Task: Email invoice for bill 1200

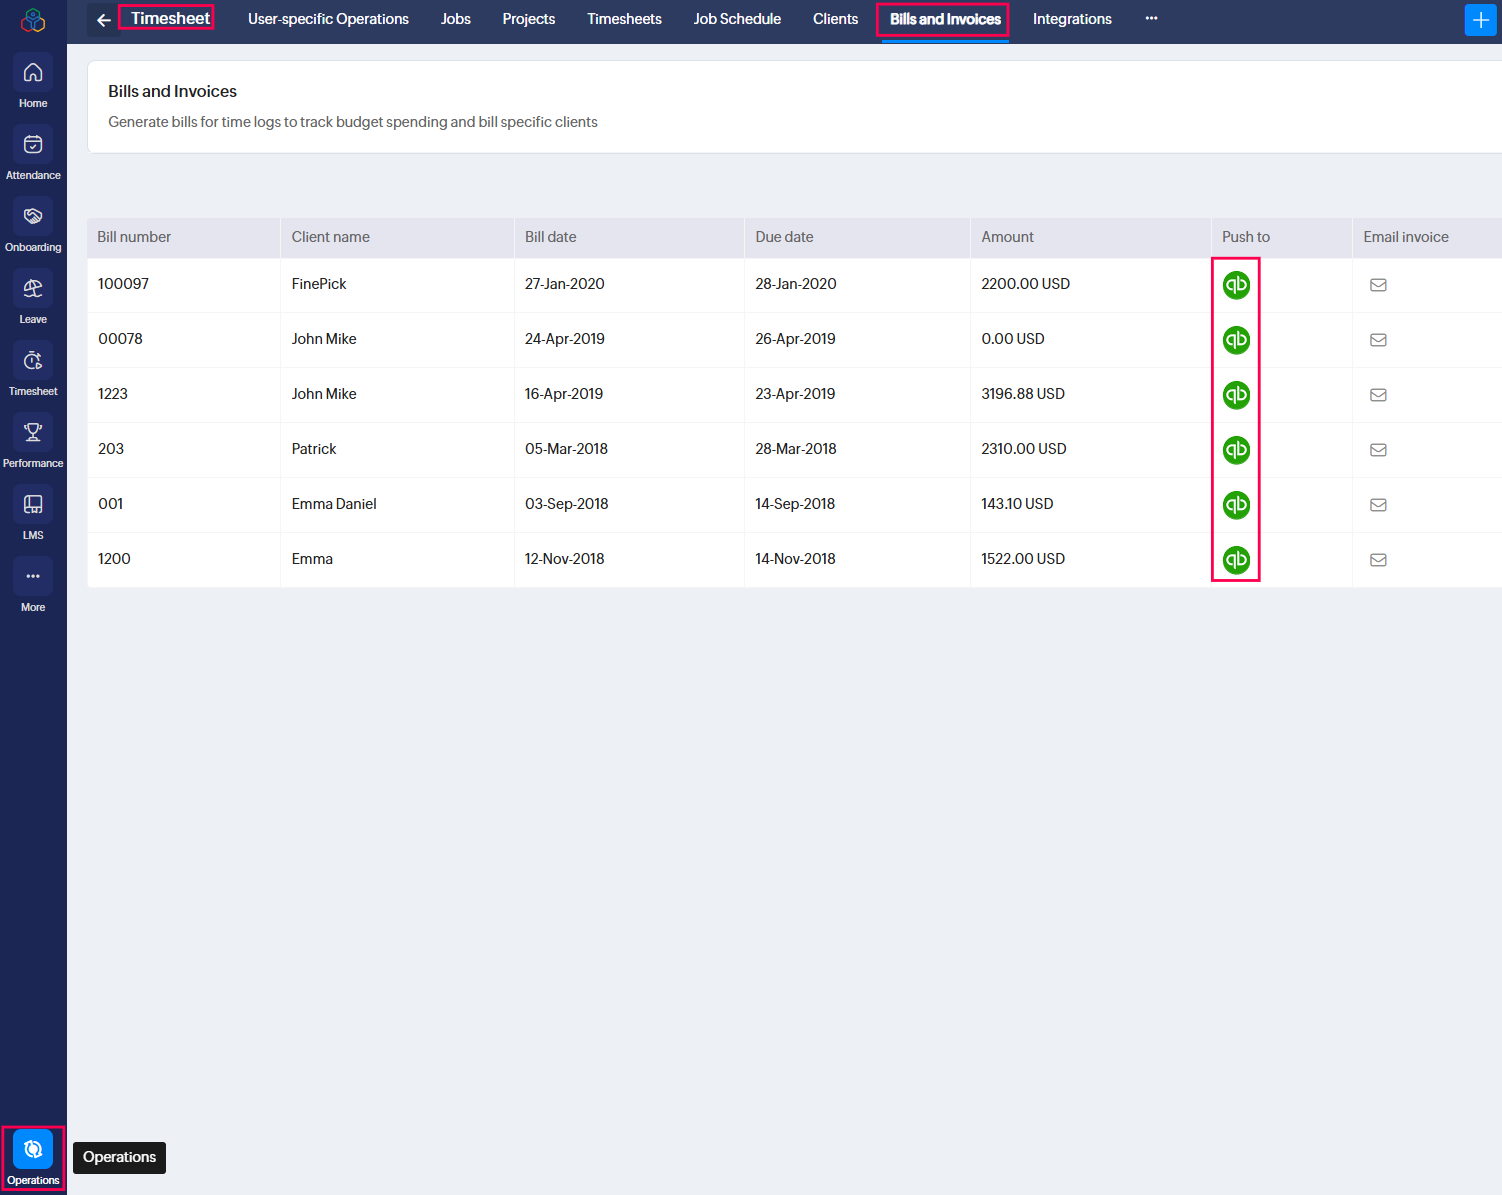Action: 1378,560
